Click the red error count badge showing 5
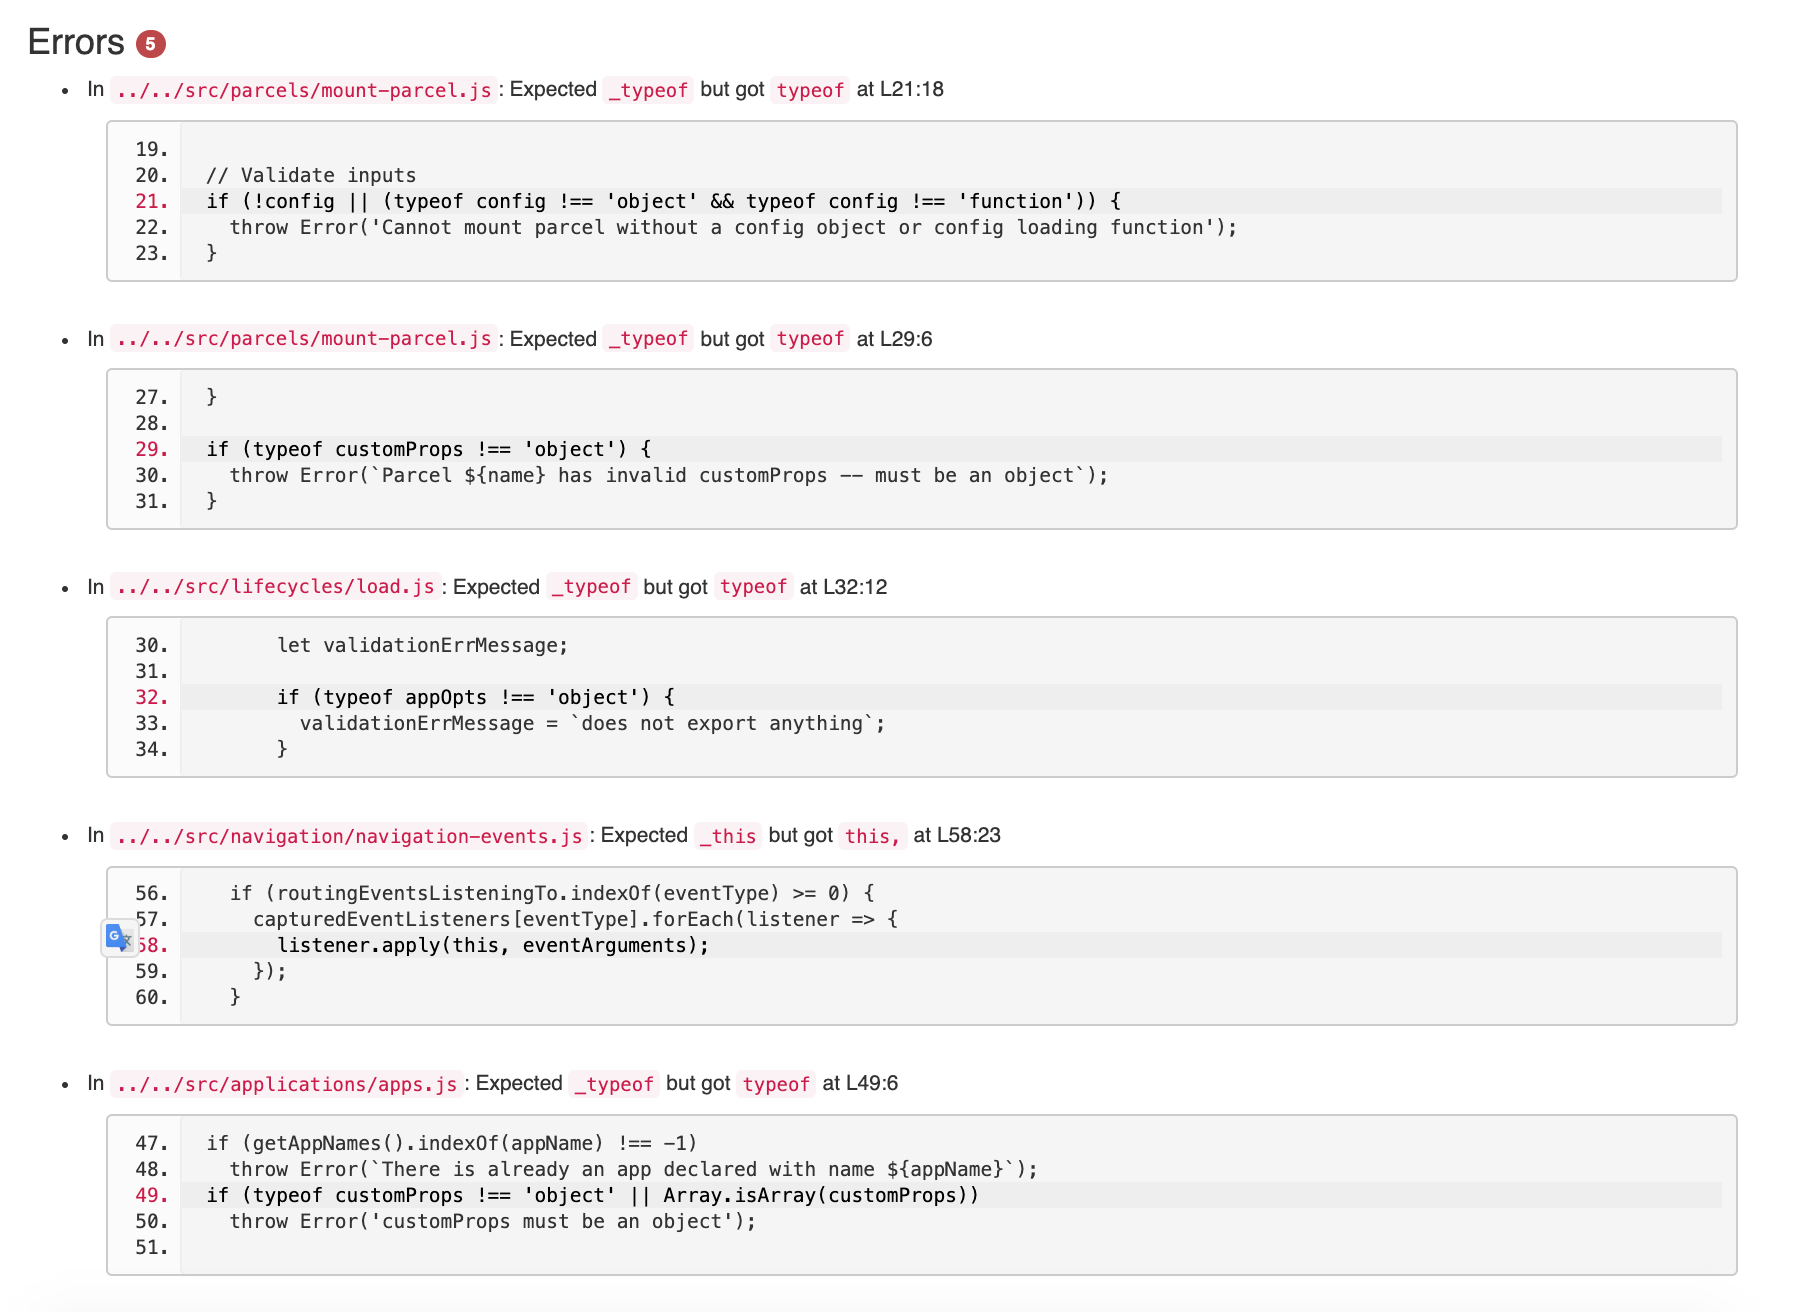 click(x=151, y=44)
